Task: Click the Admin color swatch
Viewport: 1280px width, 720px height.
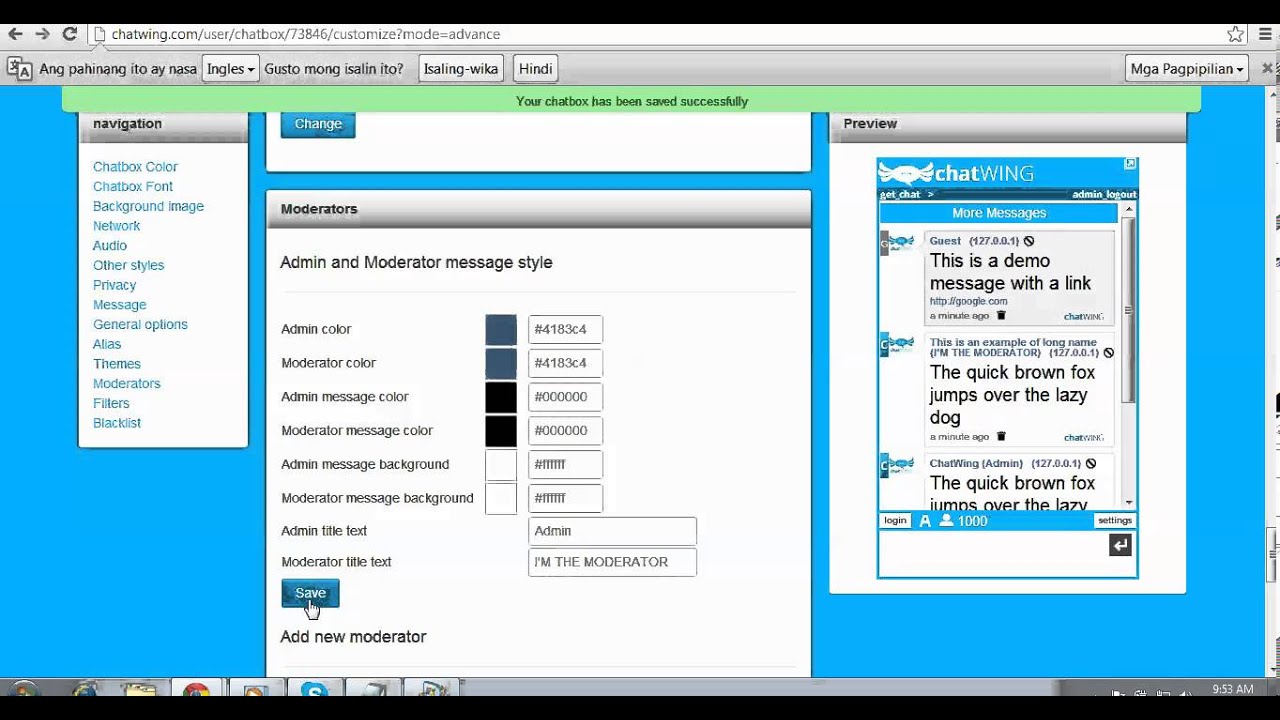Action: click(x=501, y=329)
